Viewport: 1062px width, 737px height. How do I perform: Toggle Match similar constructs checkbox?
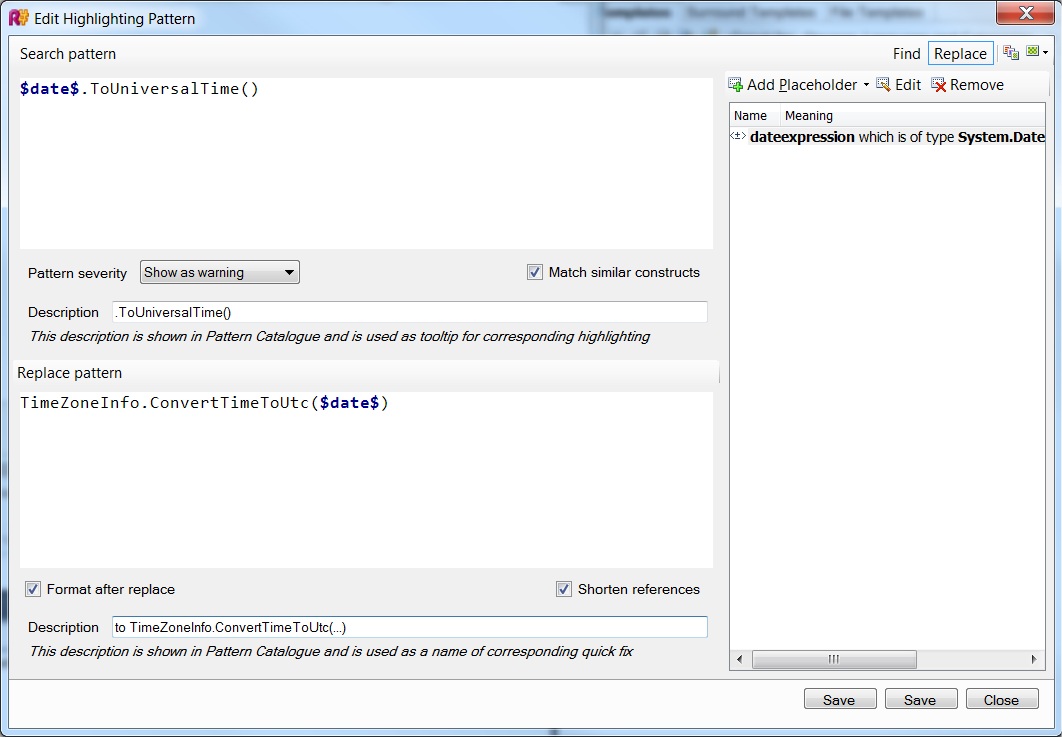tap(534, 272)
